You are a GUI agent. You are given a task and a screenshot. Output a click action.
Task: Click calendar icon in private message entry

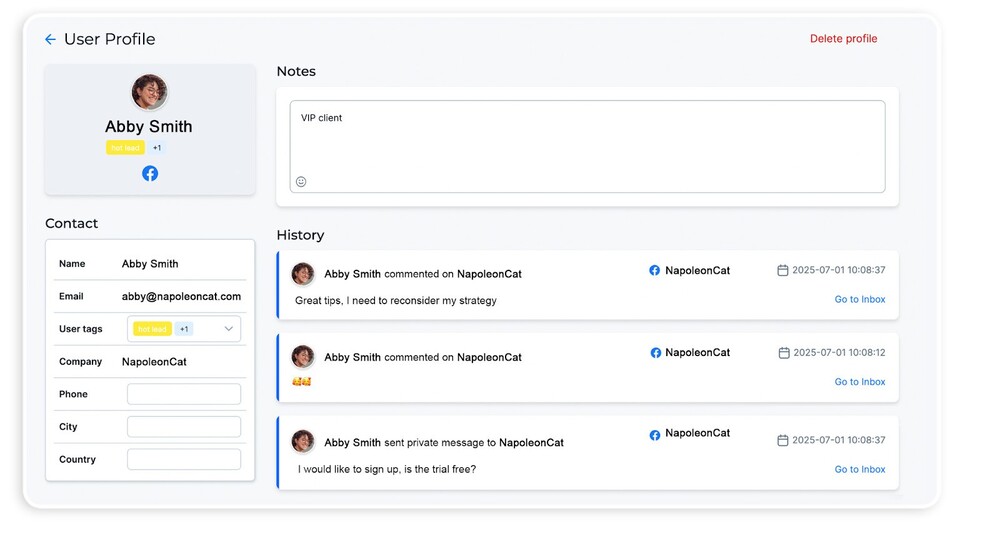783,440
